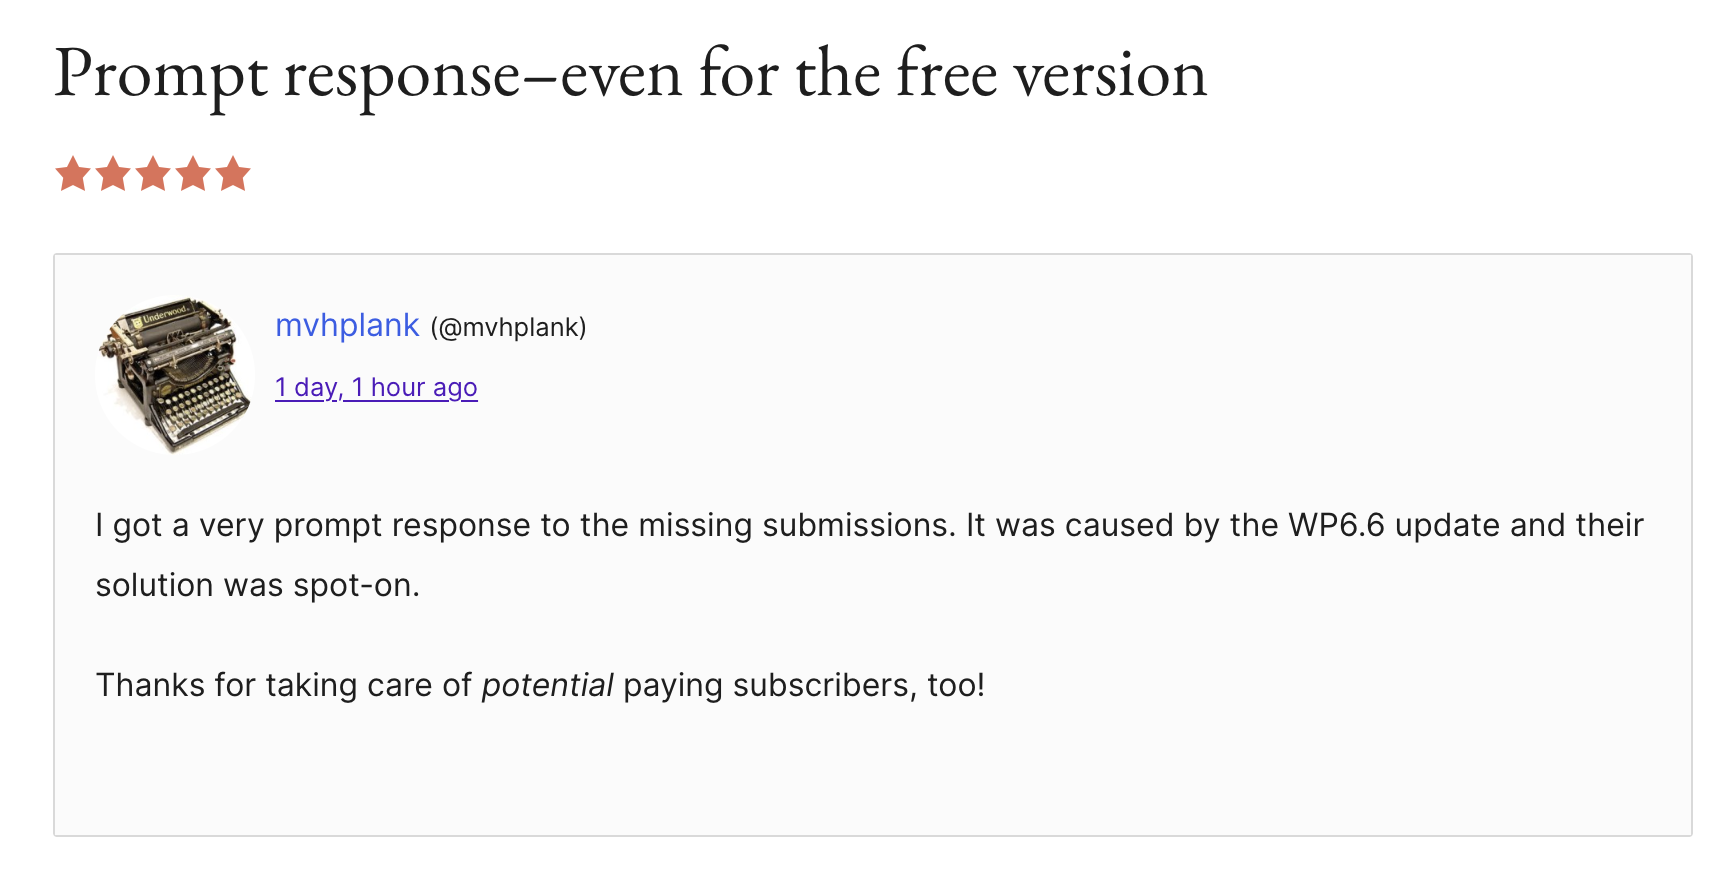Click the second rating star
This screenshot has height=870, width=1732.
point(113,175)
